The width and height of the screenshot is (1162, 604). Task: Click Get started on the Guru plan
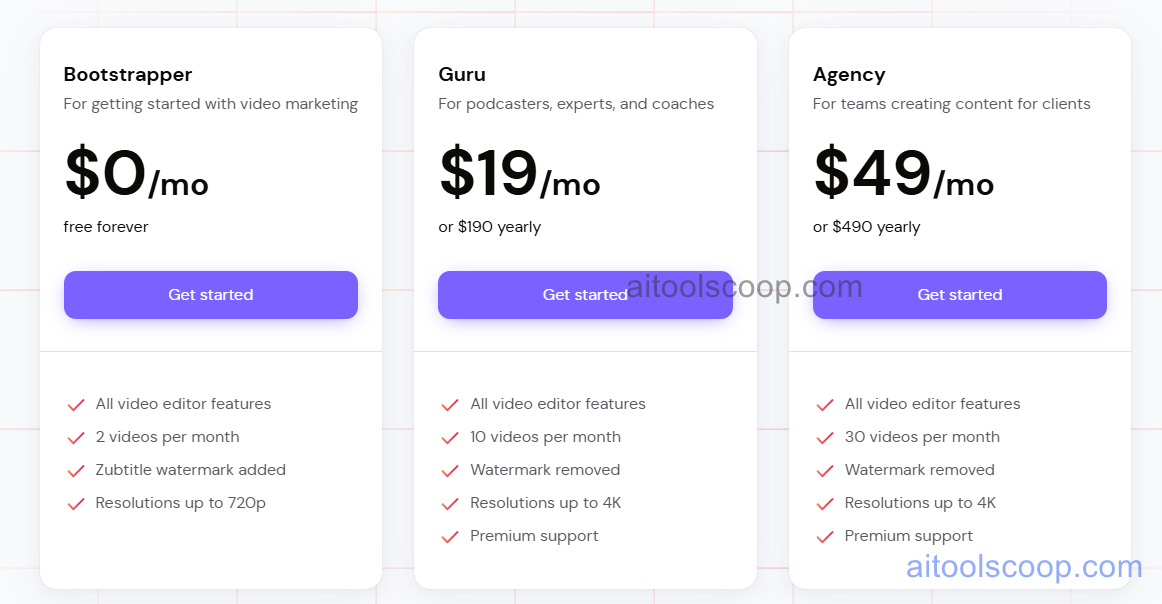585,295
